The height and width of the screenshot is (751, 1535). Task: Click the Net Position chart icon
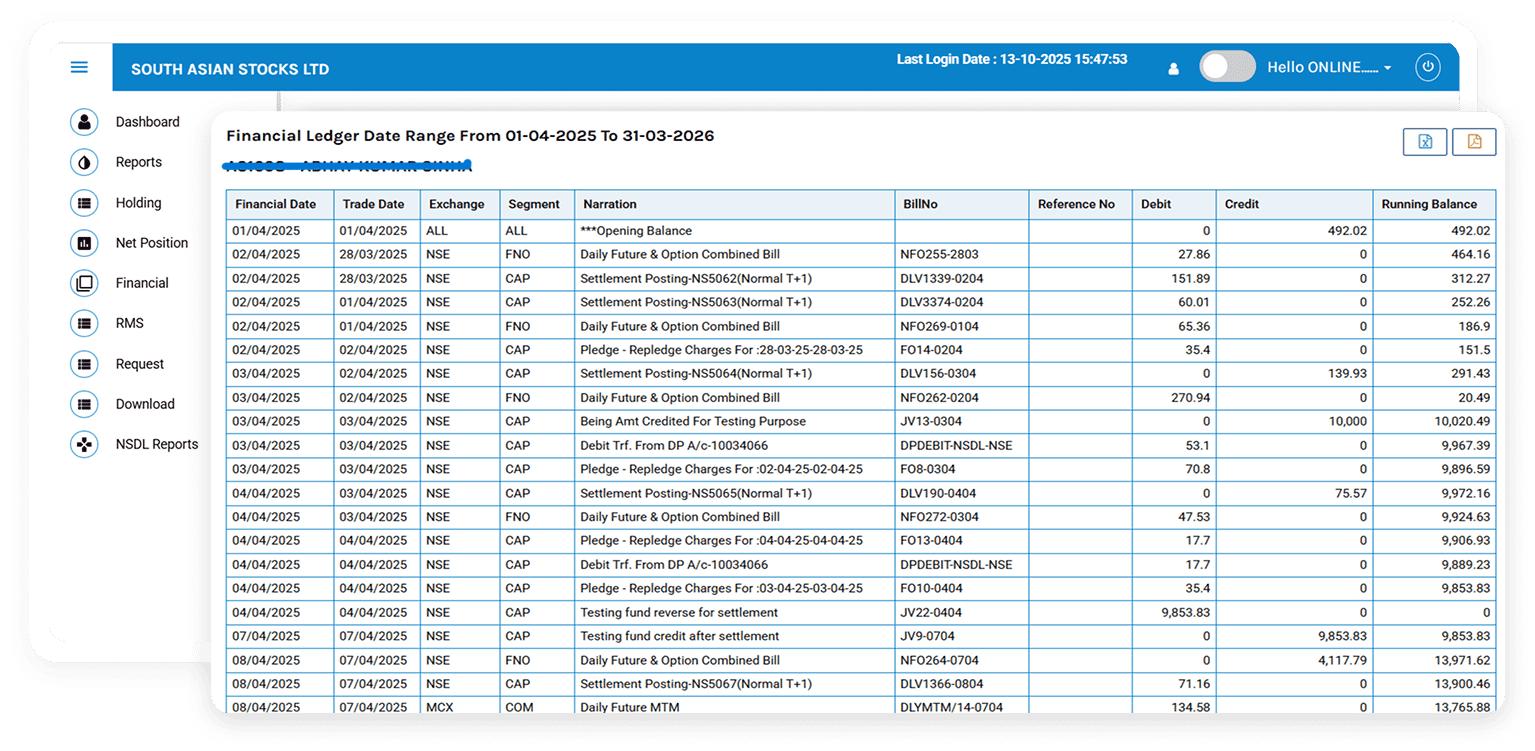click(x=84, y=243)
